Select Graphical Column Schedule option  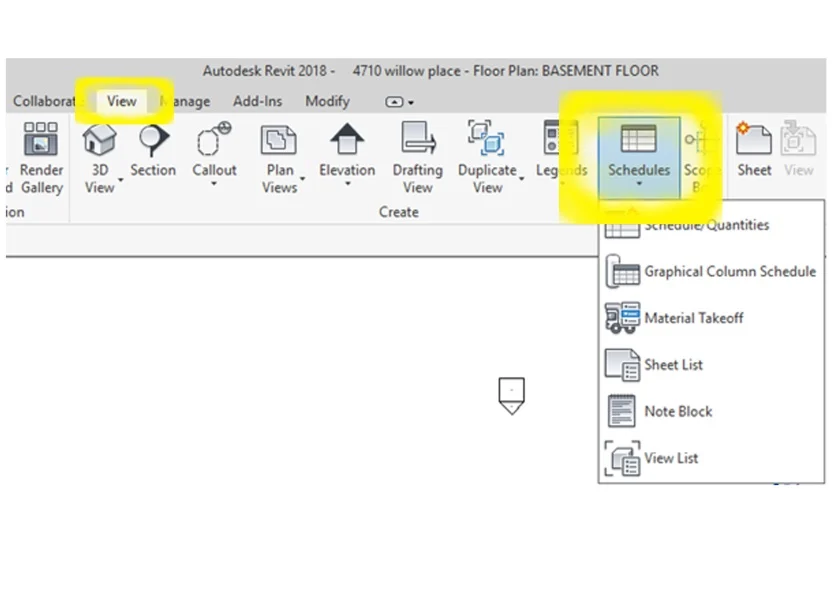730,271
